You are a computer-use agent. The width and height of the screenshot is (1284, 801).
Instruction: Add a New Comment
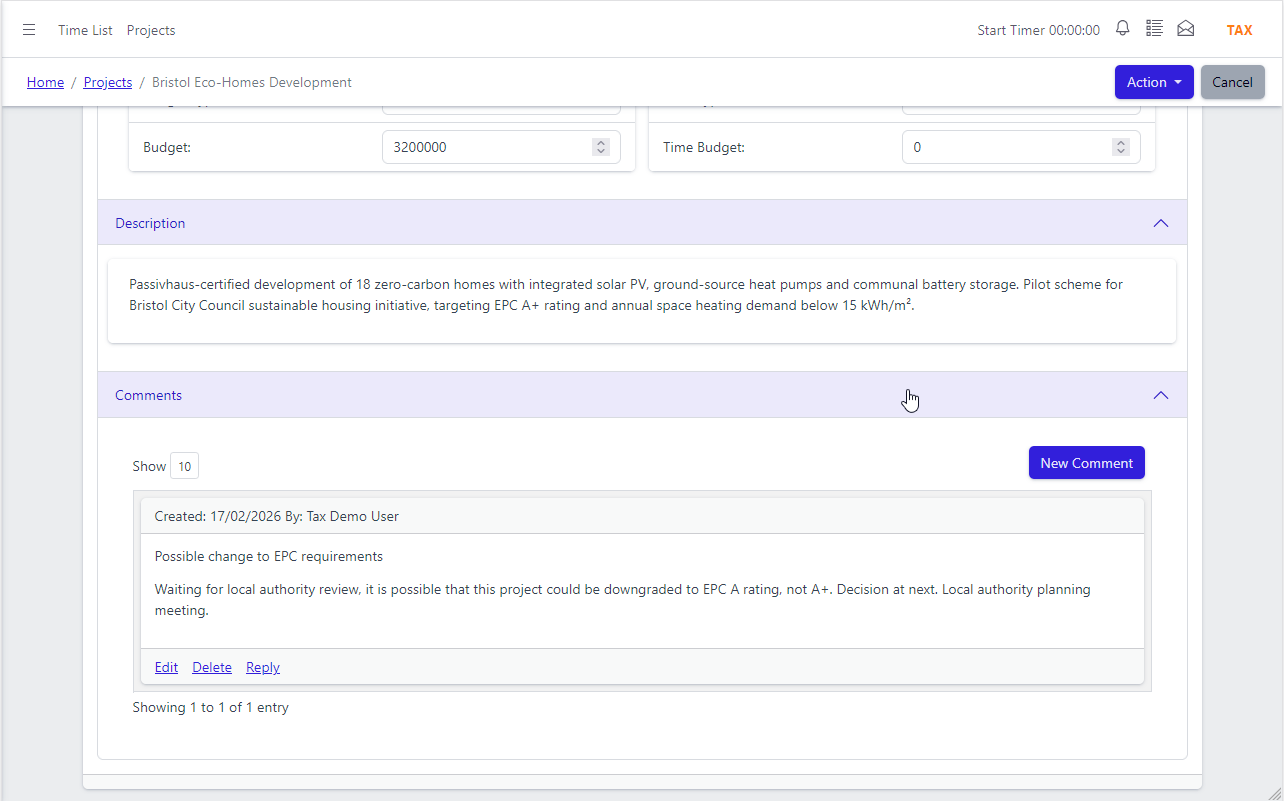coord(1086,463)
